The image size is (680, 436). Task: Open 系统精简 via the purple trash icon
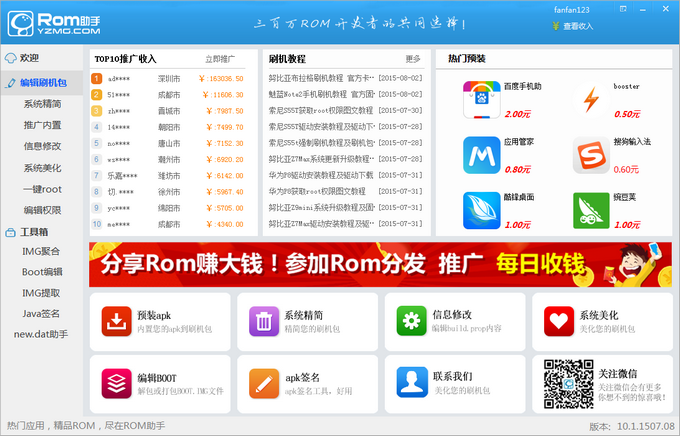265,321
